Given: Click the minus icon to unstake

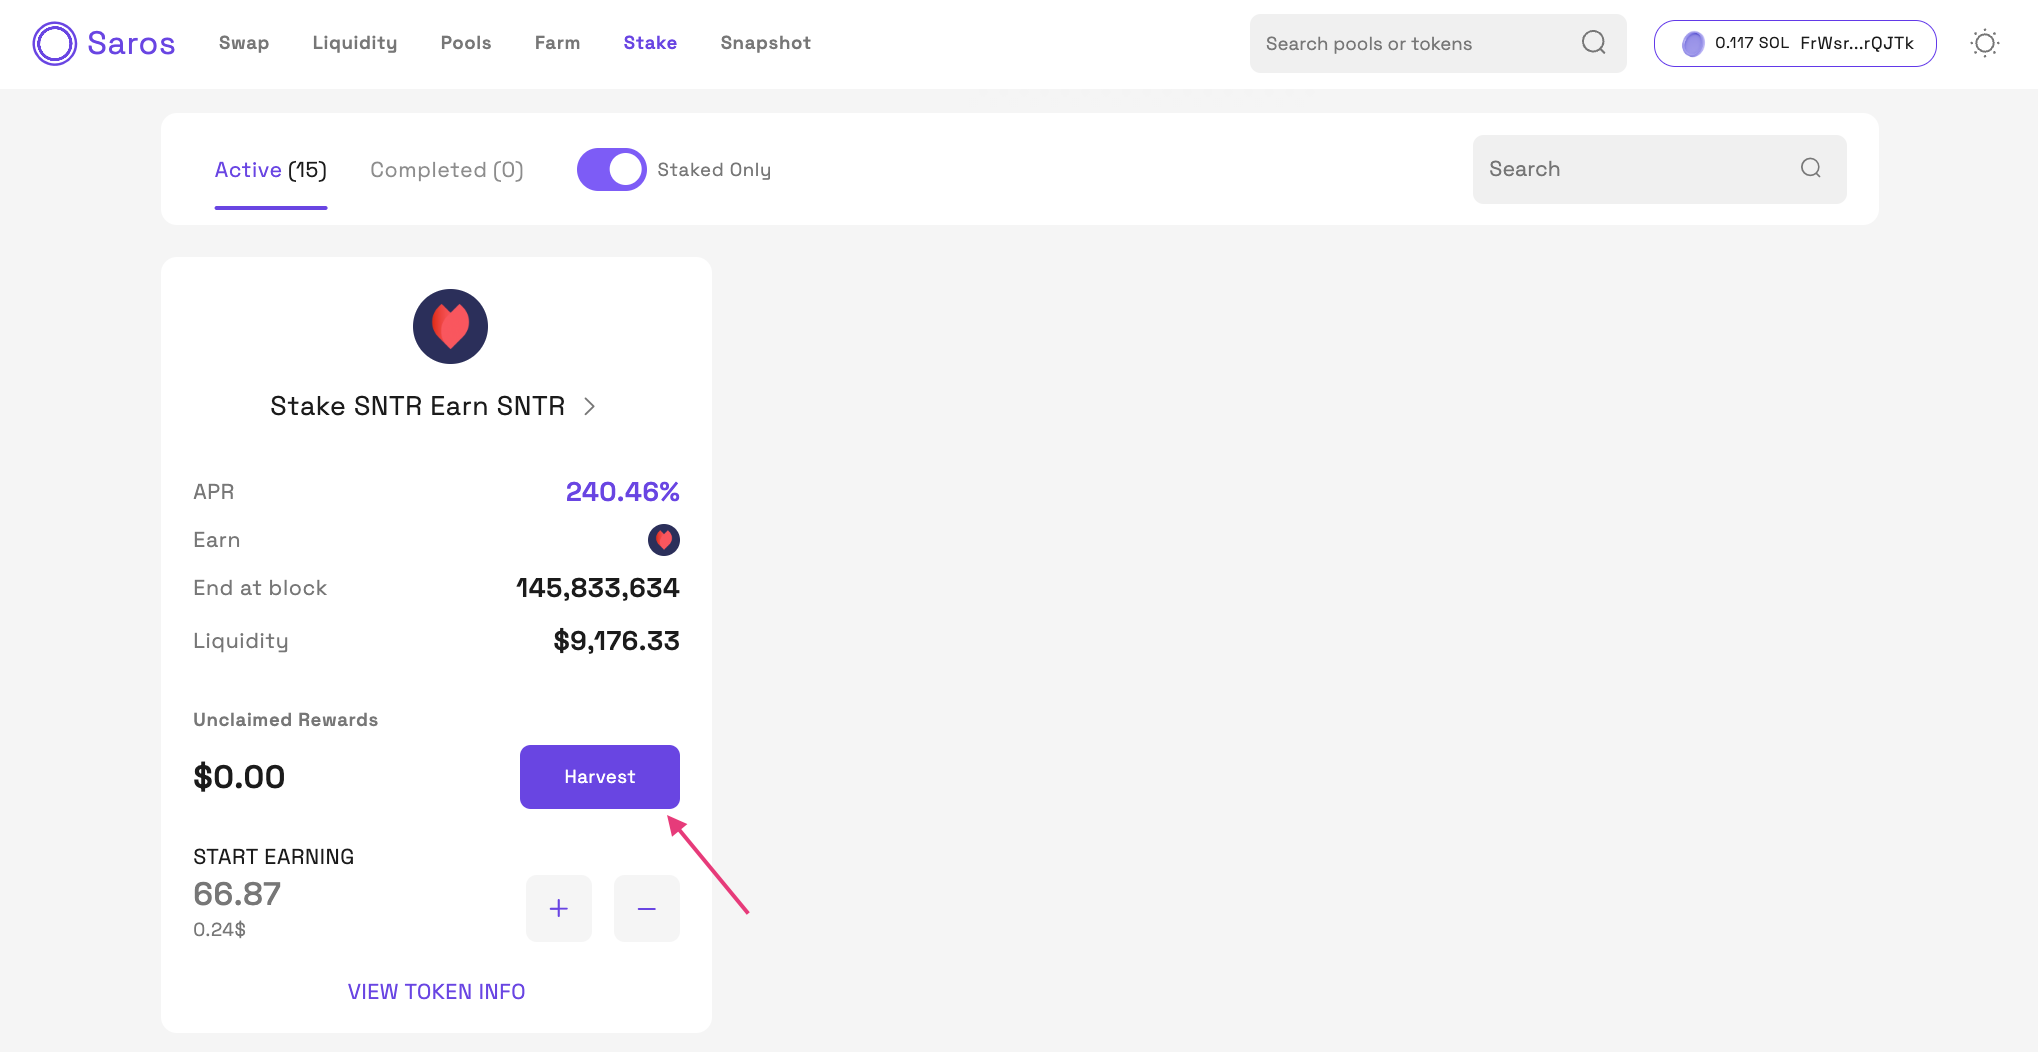Looking at the screenshot, I should (646, 908).
